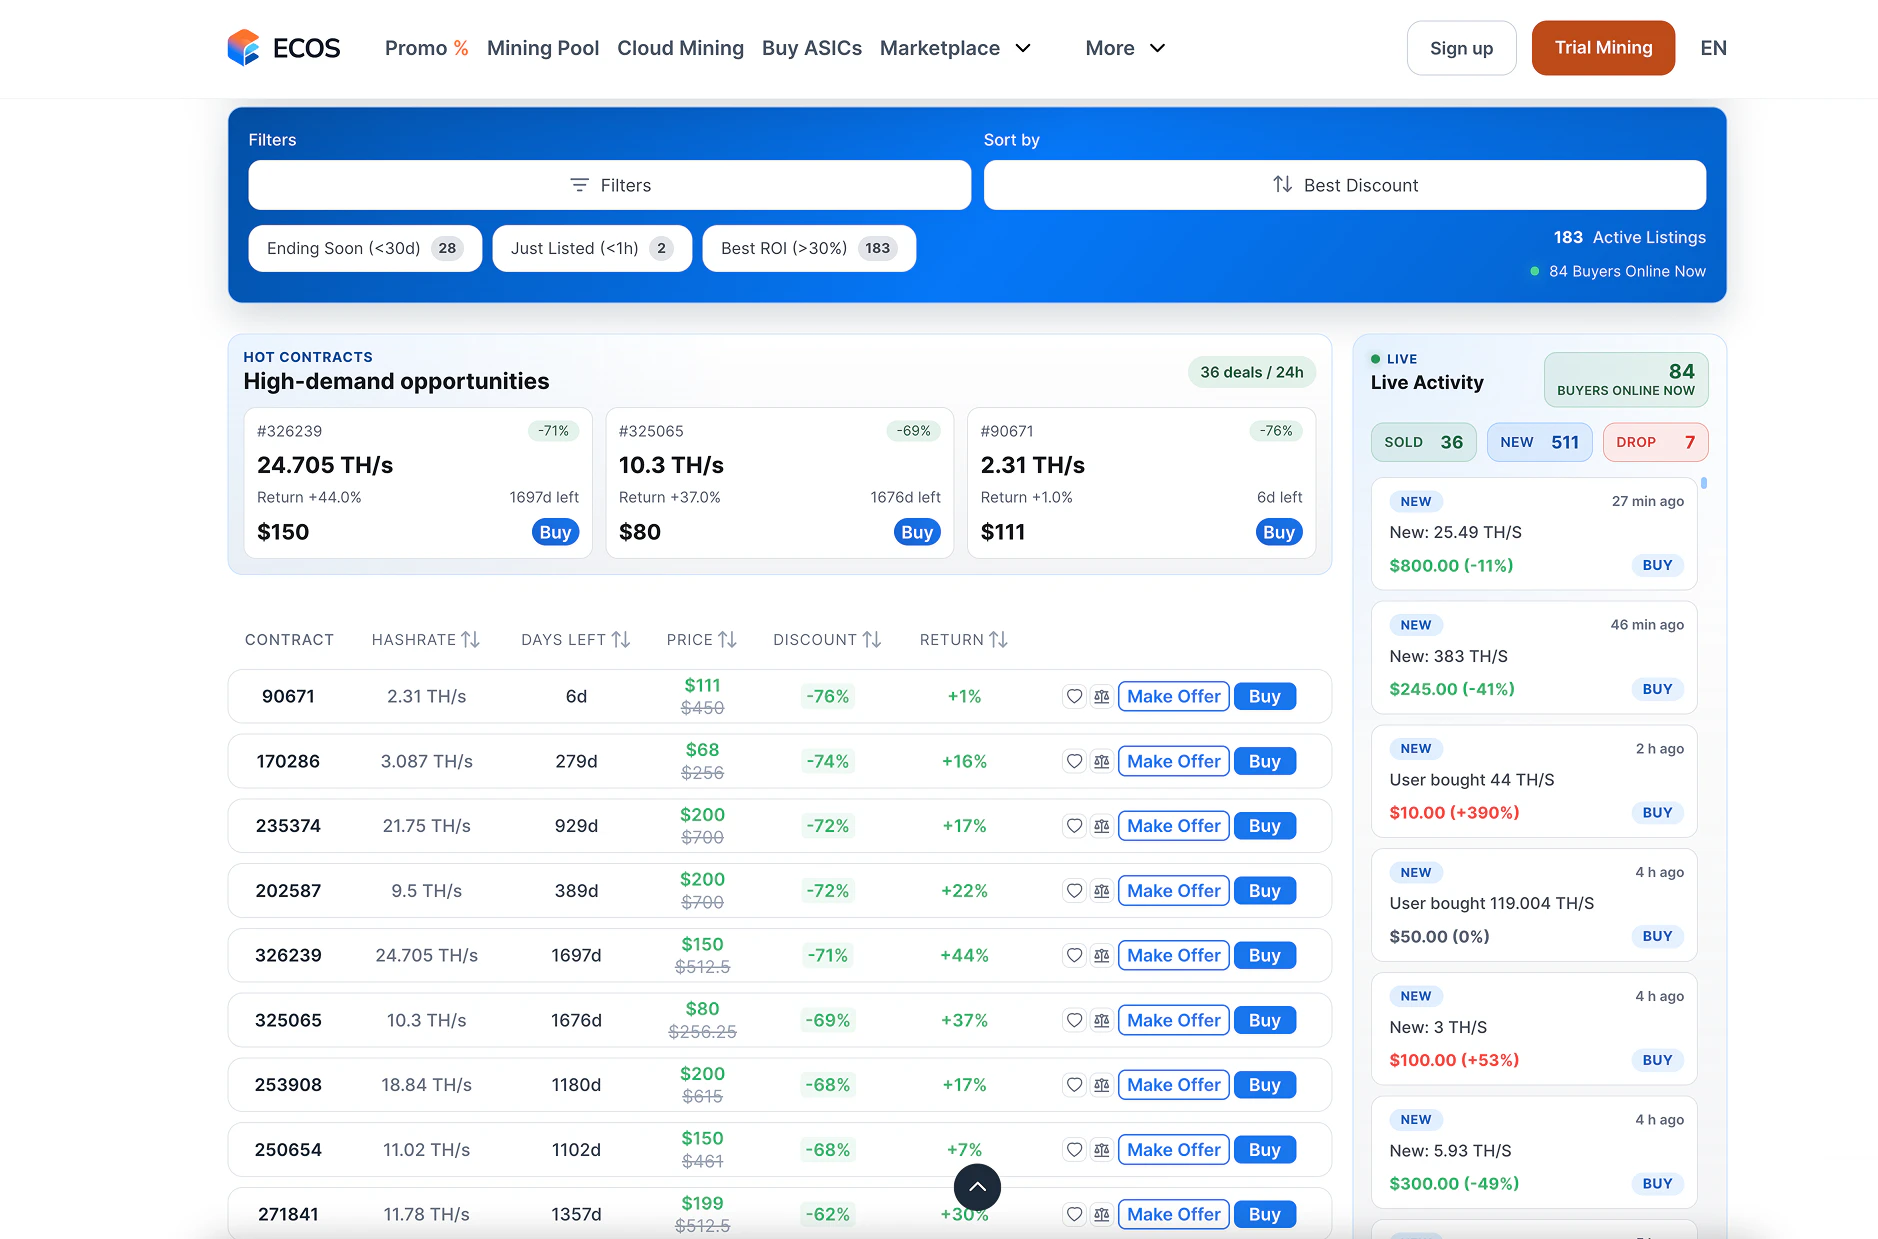The image size is (1878, 1239).
Task: Toggle Best ROI (>30%) filter chip
Action: click(809, 248)
